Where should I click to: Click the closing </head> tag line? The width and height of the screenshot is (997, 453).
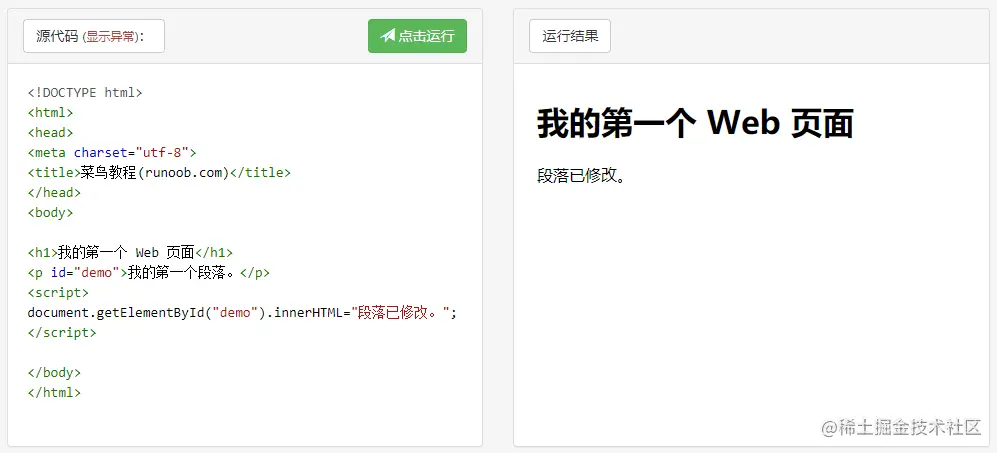tap(54, 192)
